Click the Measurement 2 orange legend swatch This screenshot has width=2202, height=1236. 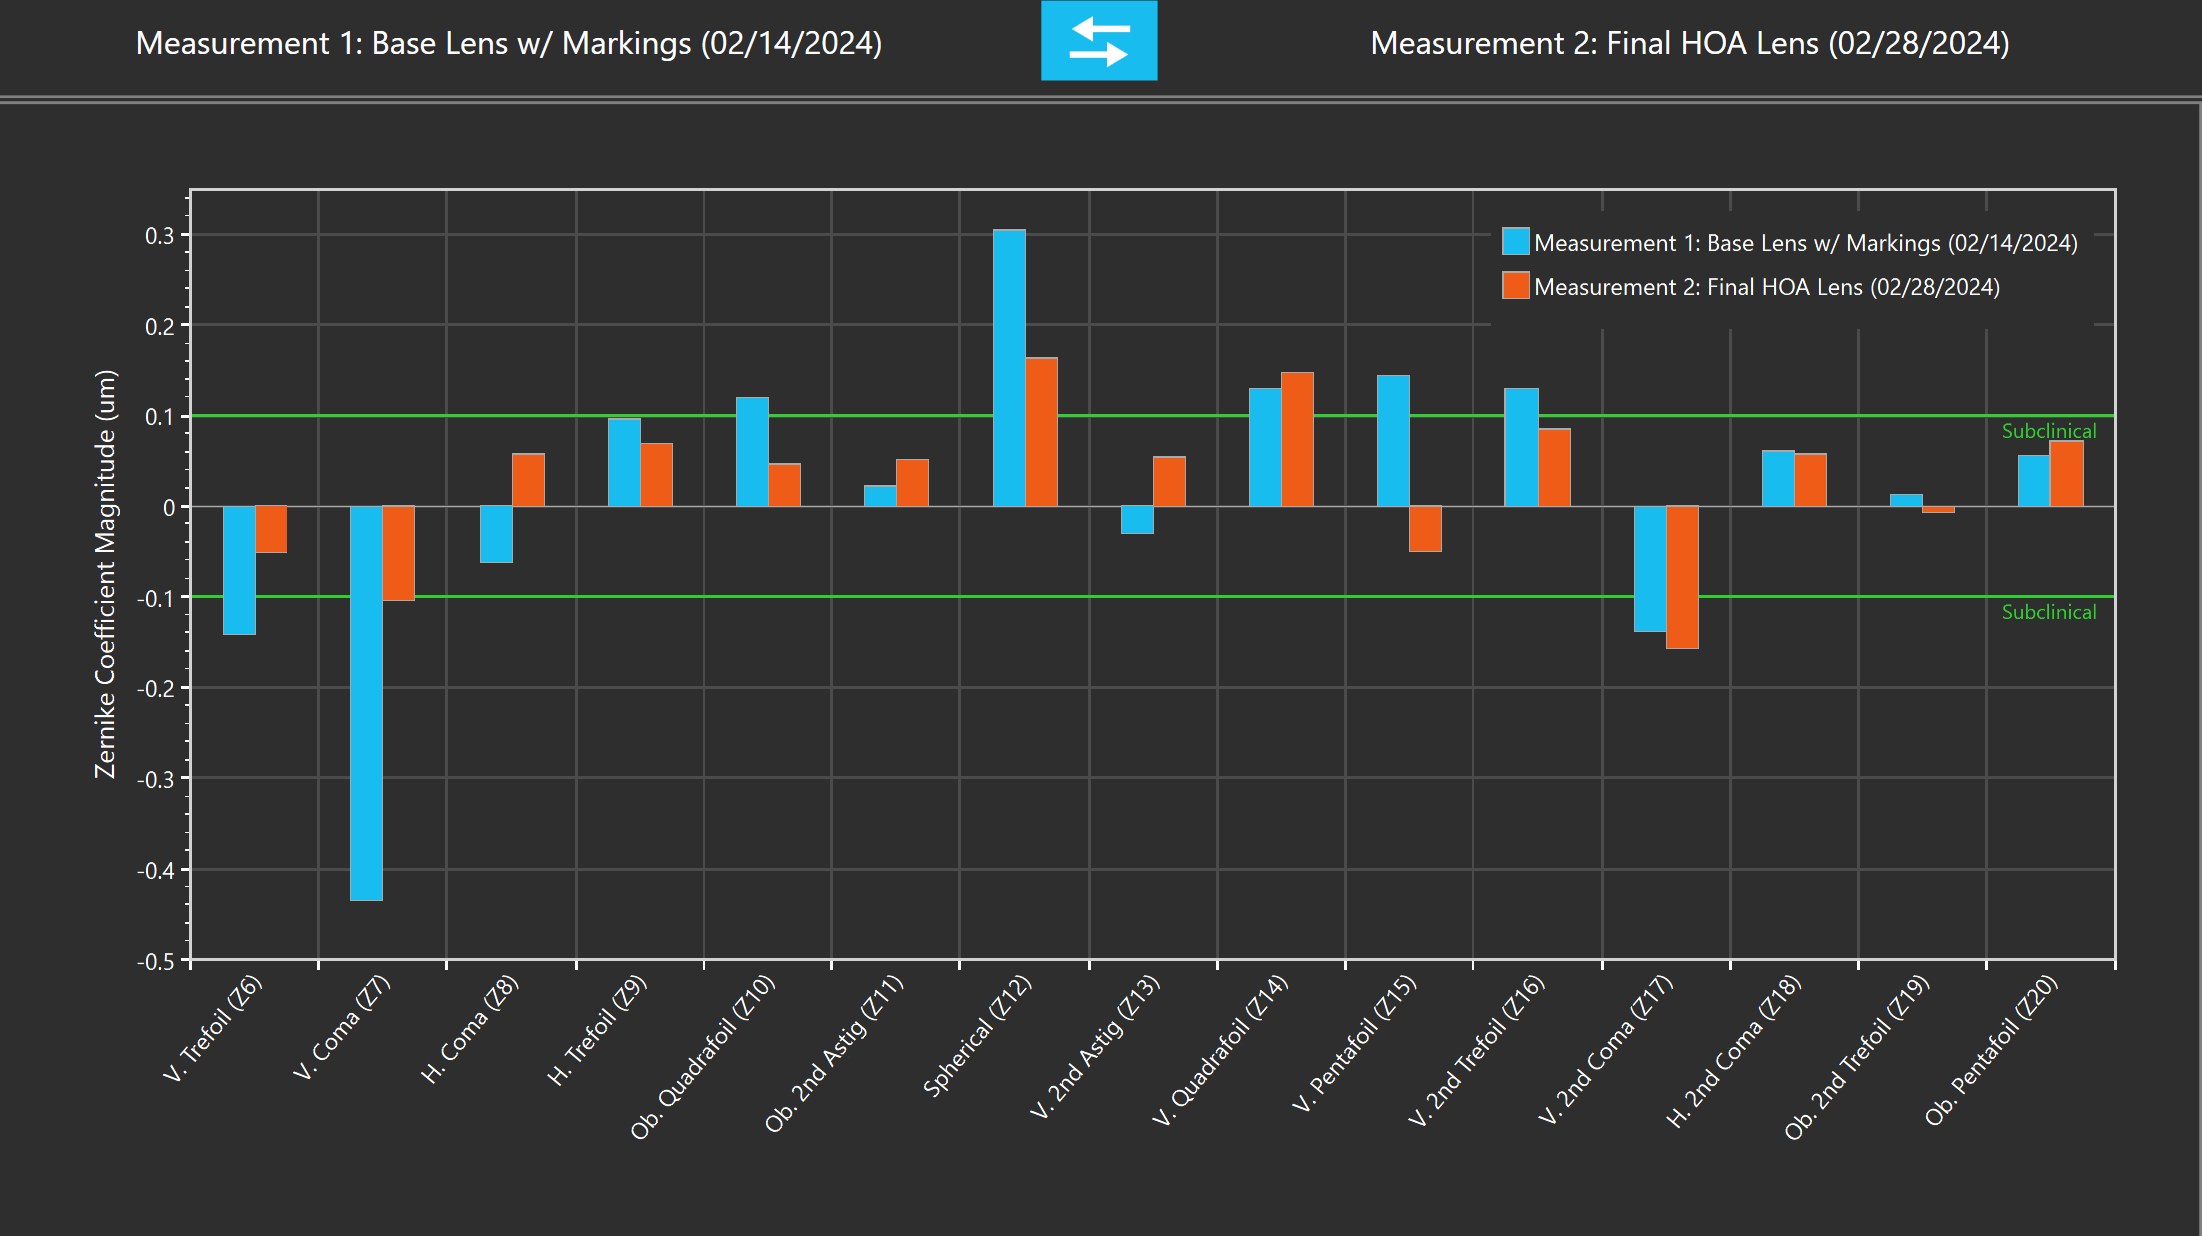pyautogui.click(x=1515, y=286)
